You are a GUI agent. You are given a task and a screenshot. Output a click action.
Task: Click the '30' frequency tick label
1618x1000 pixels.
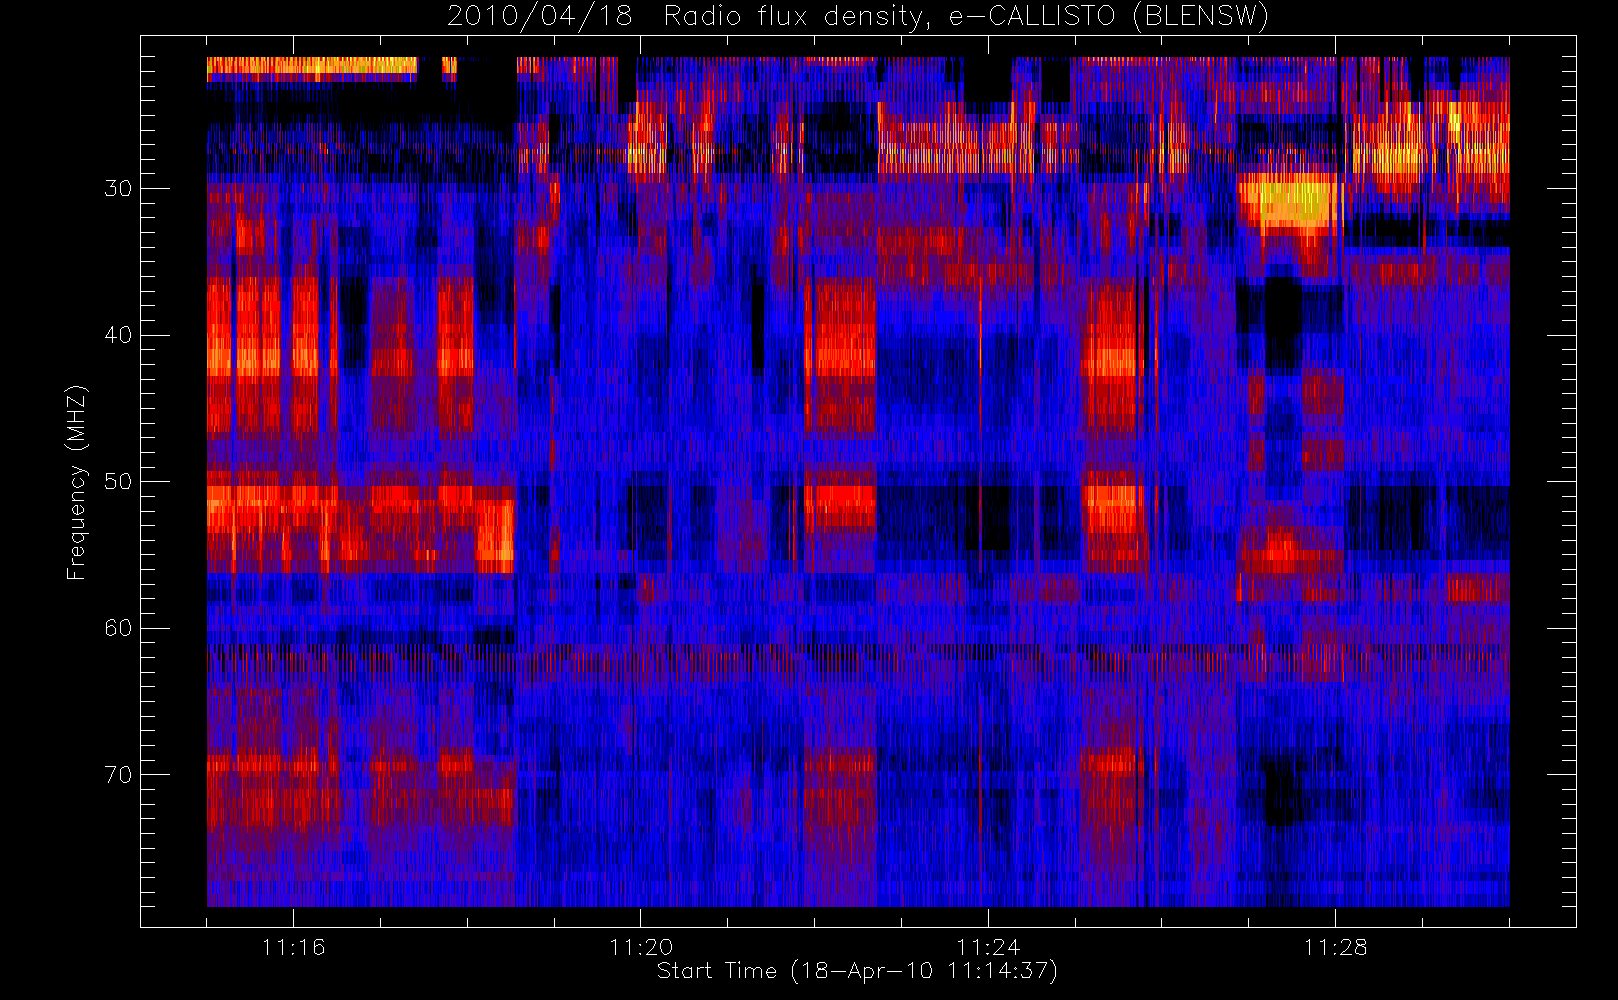point(118,189)
